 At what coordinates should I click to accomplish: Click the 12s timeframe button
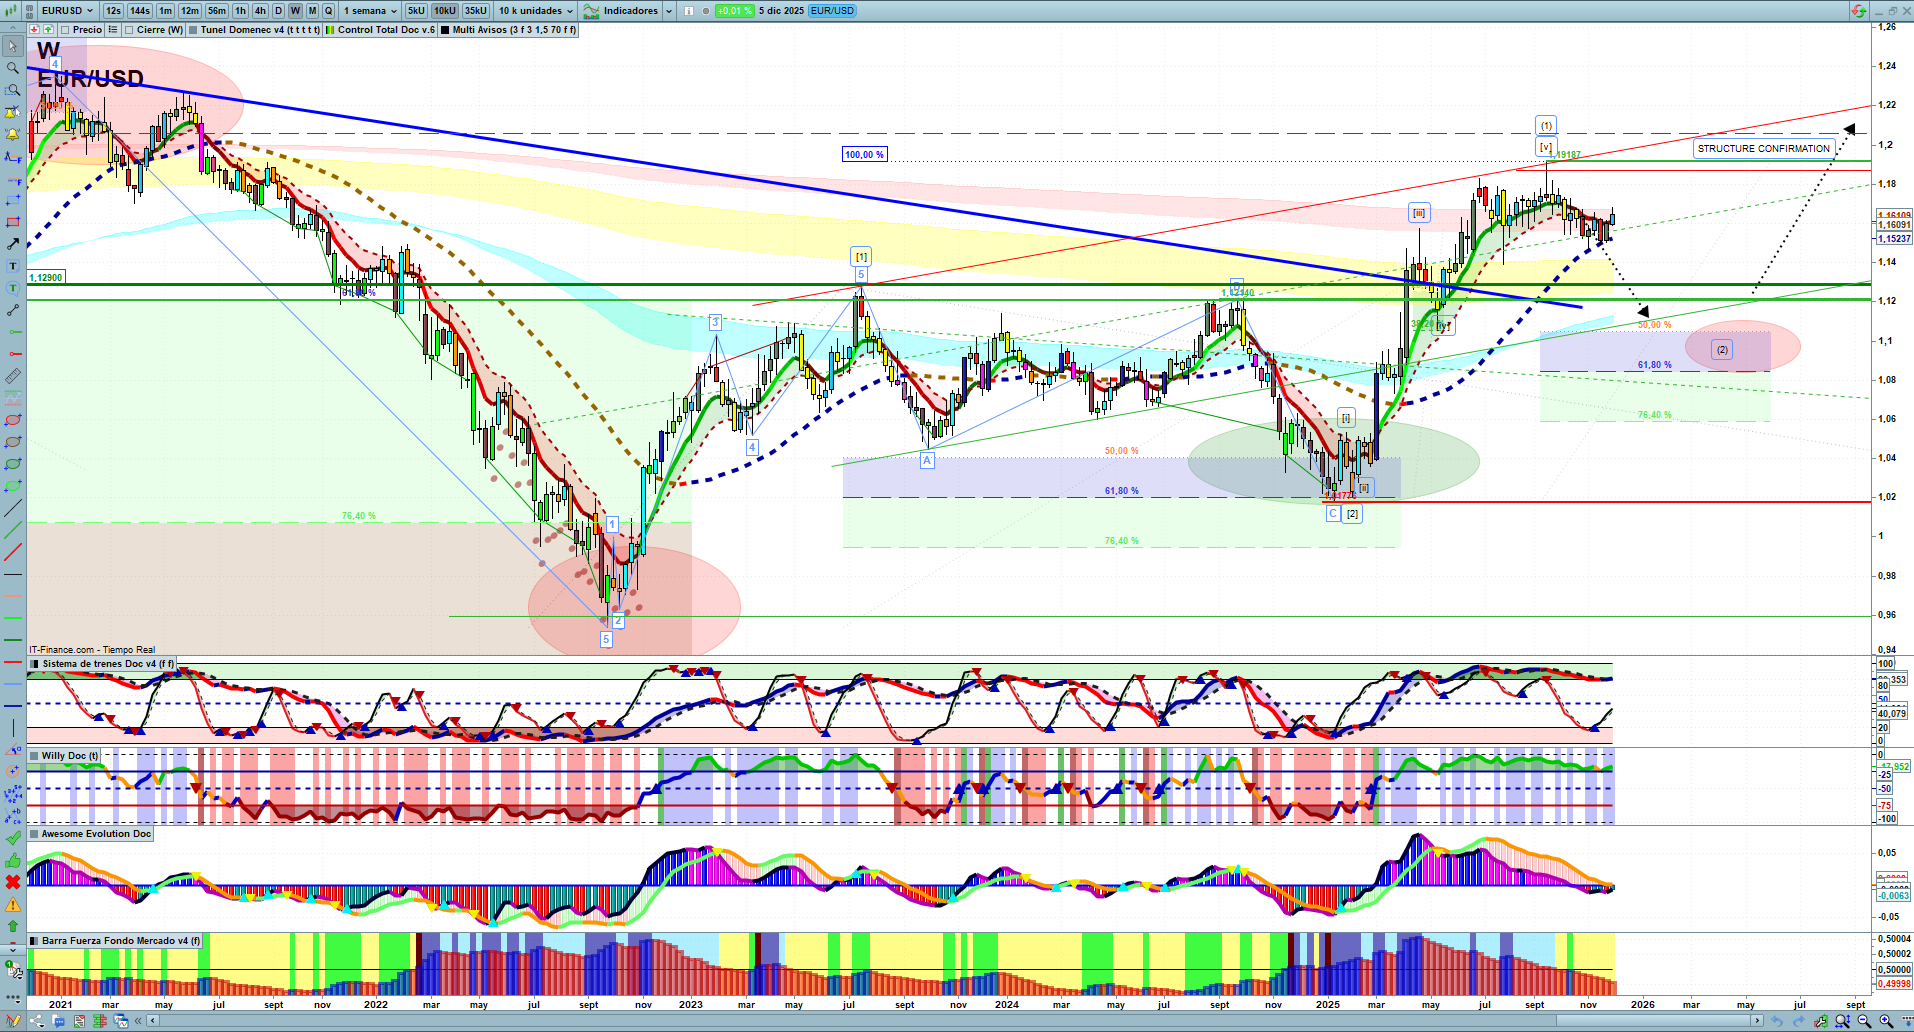113,11
